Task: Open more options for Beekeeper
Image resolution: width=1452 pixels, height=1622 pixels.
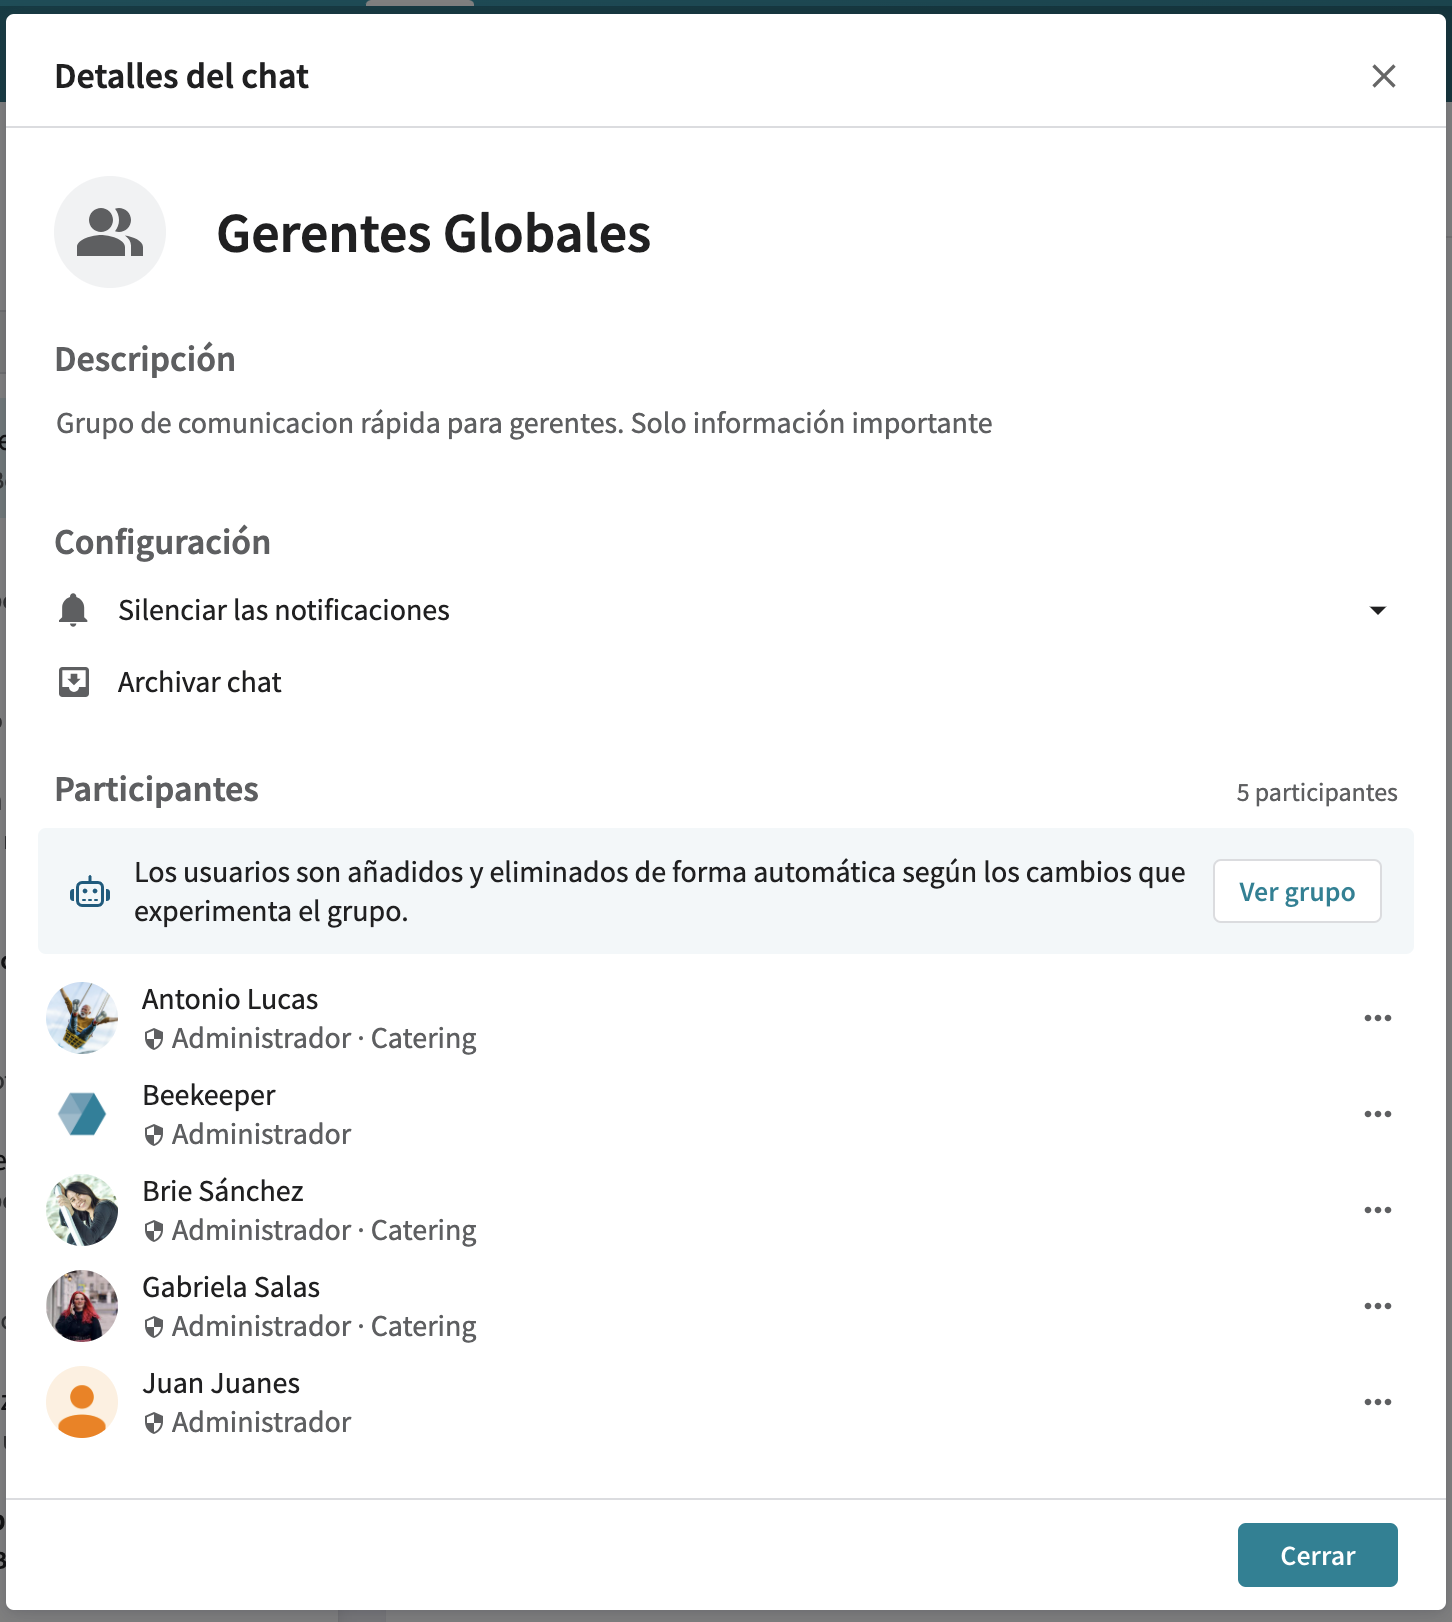Action: (1377, 1114)
